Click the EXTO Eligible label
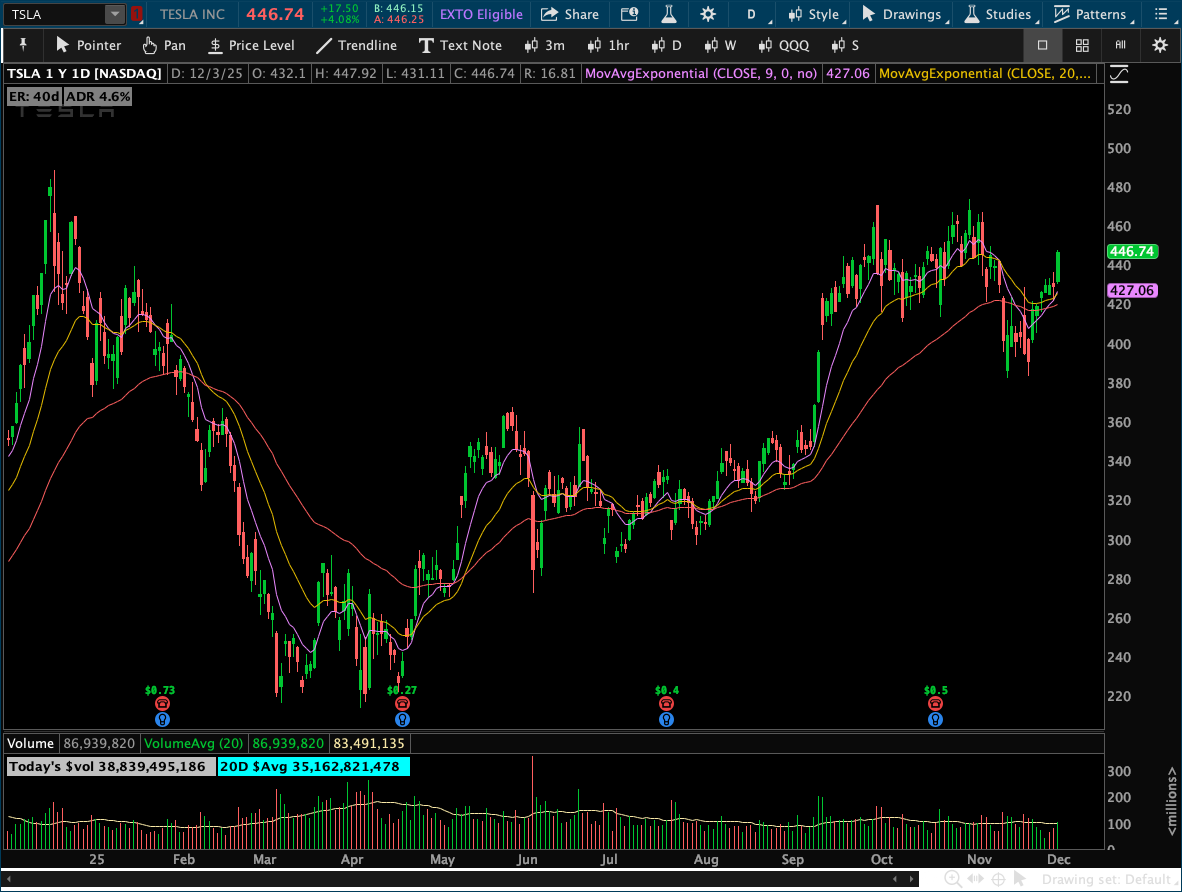This screenshot has width=1182, height=892. (x=481, y=14)
